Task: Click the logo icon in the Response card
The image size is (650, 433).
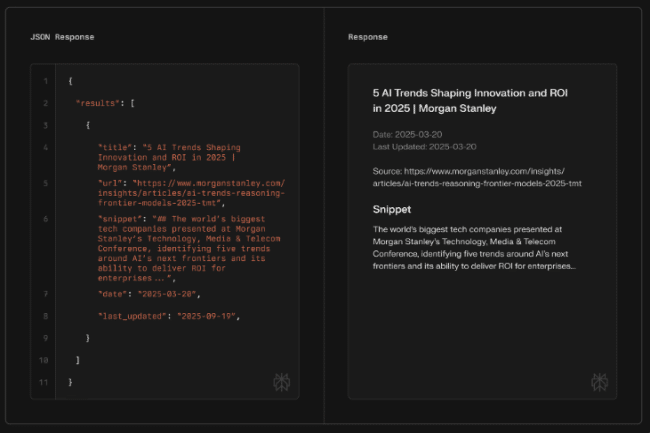Action: click(598, 381)
